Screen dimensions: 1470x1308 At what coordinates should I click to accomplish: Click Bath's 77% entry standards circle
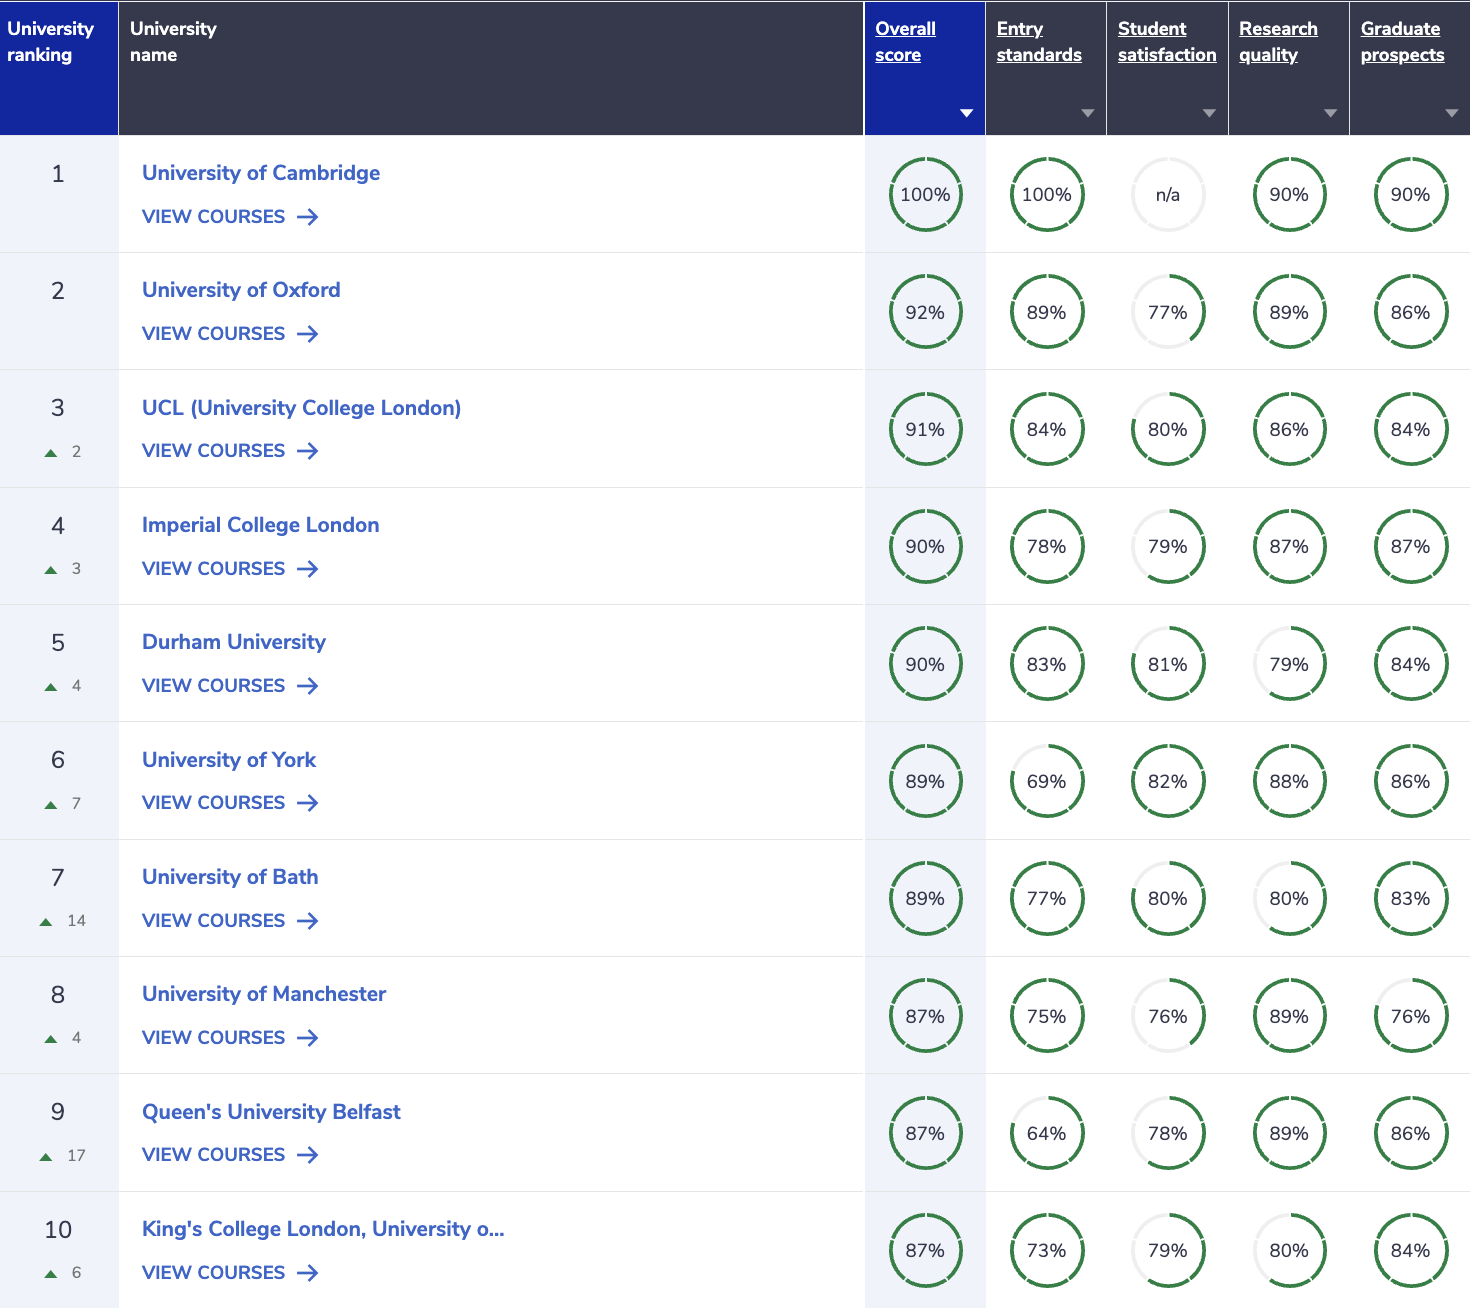pos(1047,898)
